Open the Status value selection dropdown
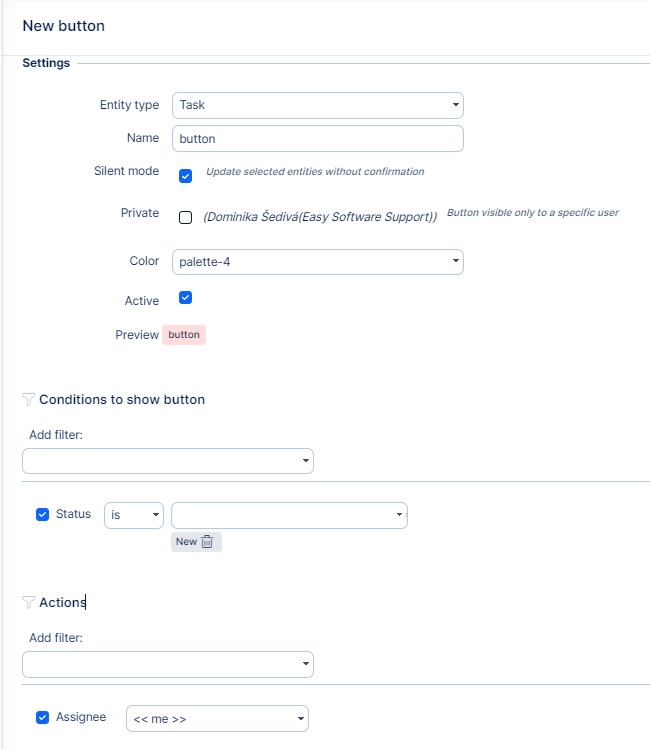The height and width of the screenshot is (749, 650). click(x=289, y=515)
